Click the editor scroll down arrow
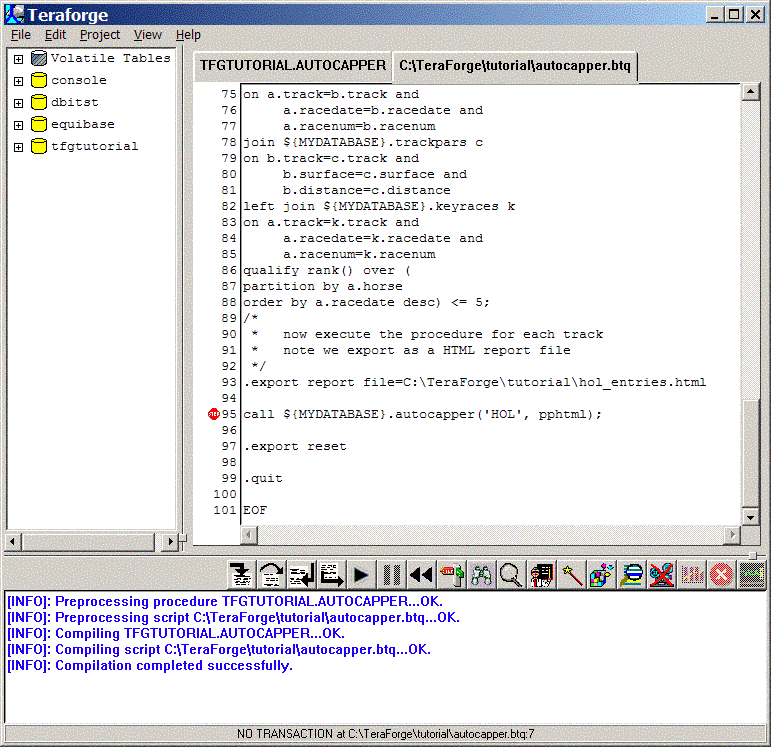The width and height of the screenshot is (771, 747). click(750, 517)
